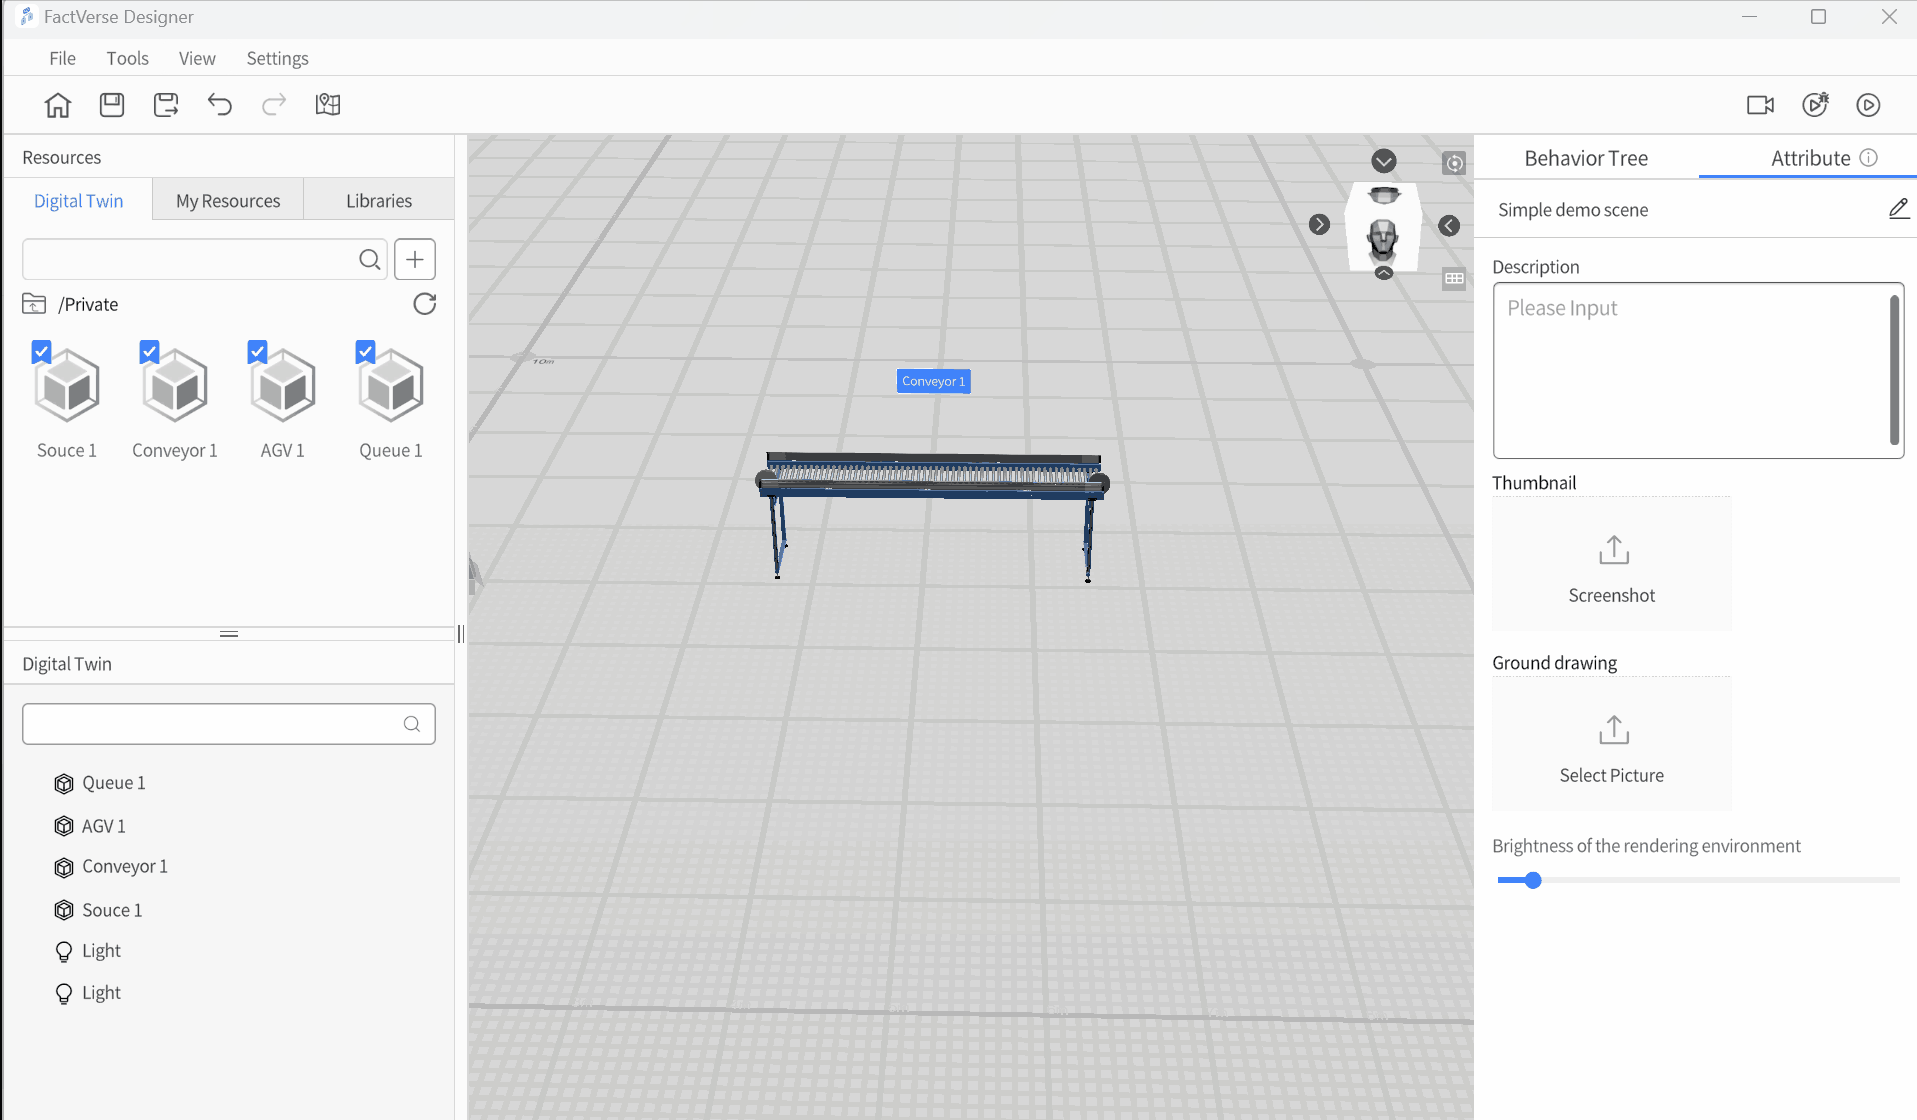Viewport: 1917px width, 1120px height.
Task: Click the camera record icon
Action: point(1760,105)
